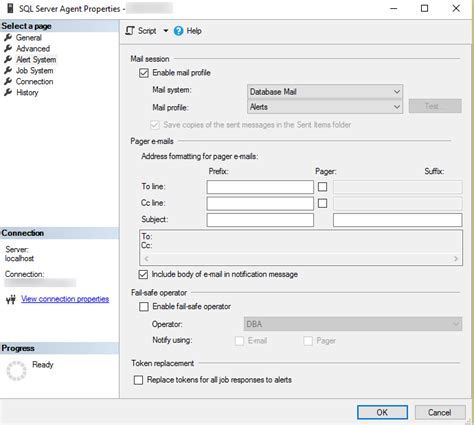Switch to Job System page
Screen dimensions: 474x425
[x=35, y=70]
